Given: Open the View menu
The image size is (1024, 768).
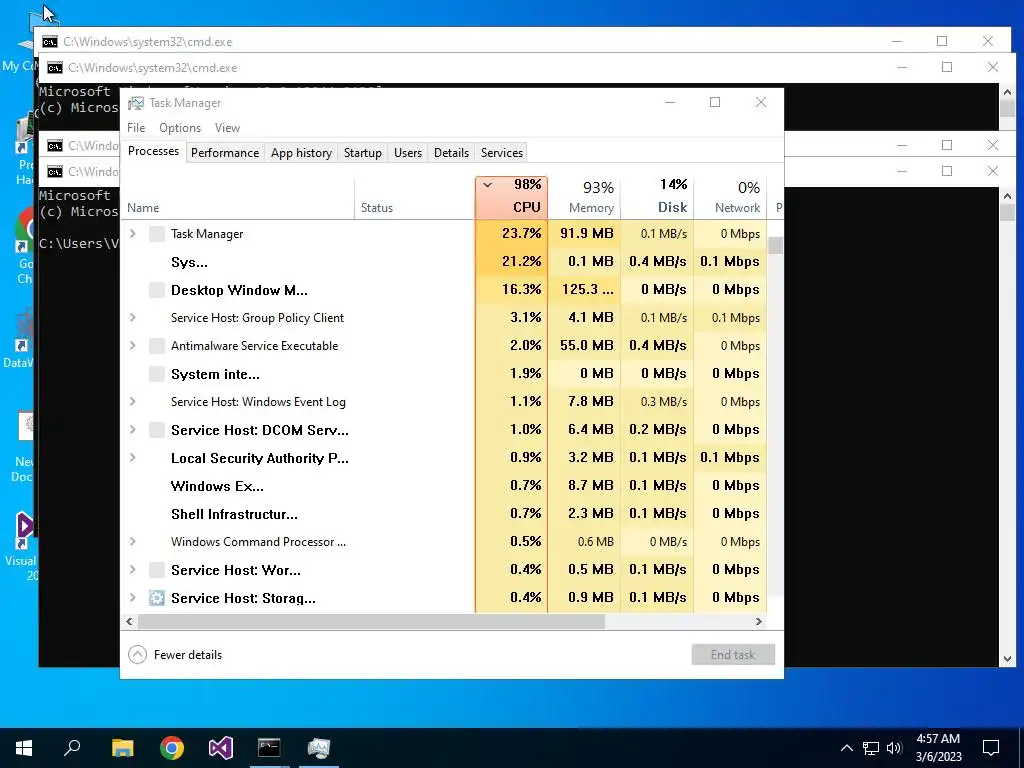Looking at the screenshot, I should pyautogui.click(x=227, y=128).
